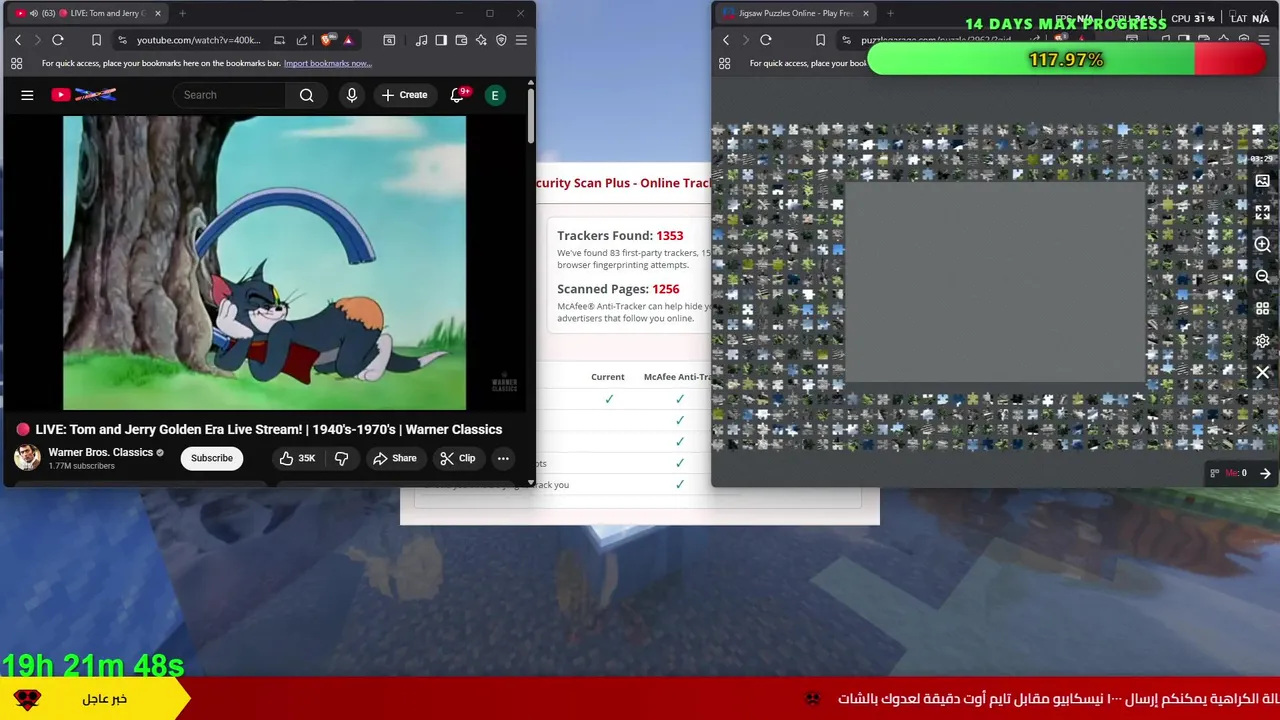Image resolution: width=1280 pixels, height=720 pixels.
Task: Close the puzzle with X icon
Action: (x=1262, y=373)
